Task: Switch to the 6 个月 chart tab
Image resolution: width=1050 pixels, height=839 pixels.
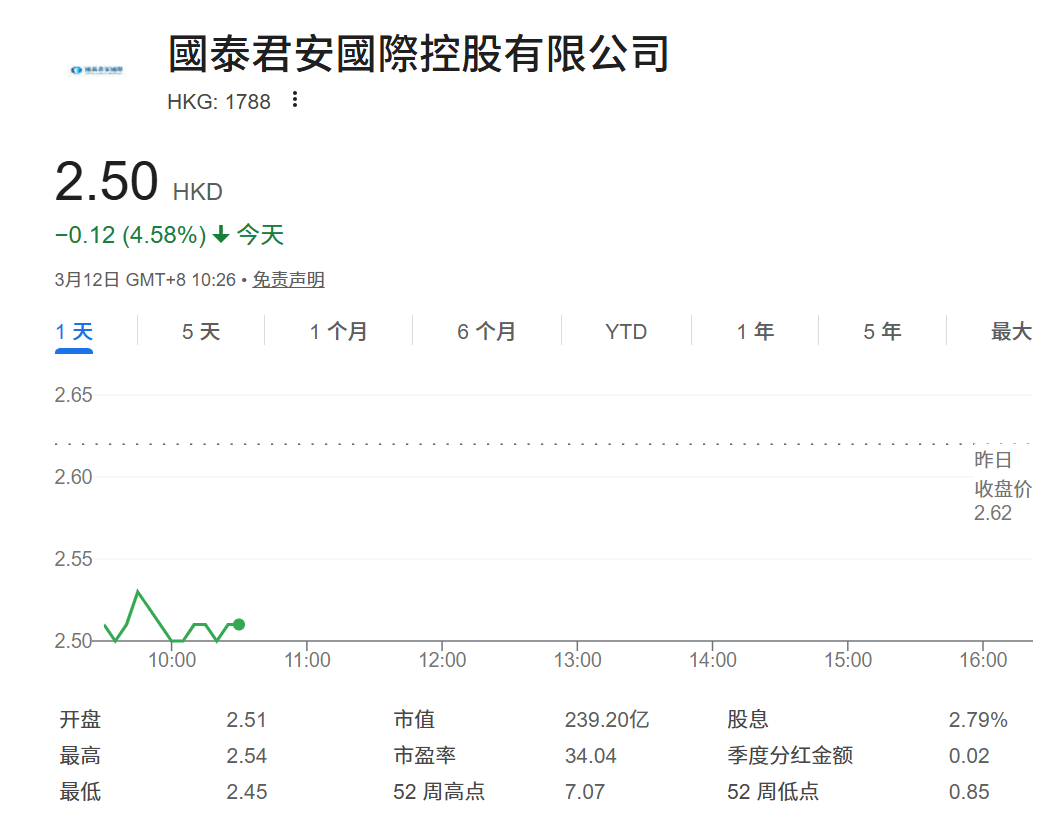Action: coord(486,331)
